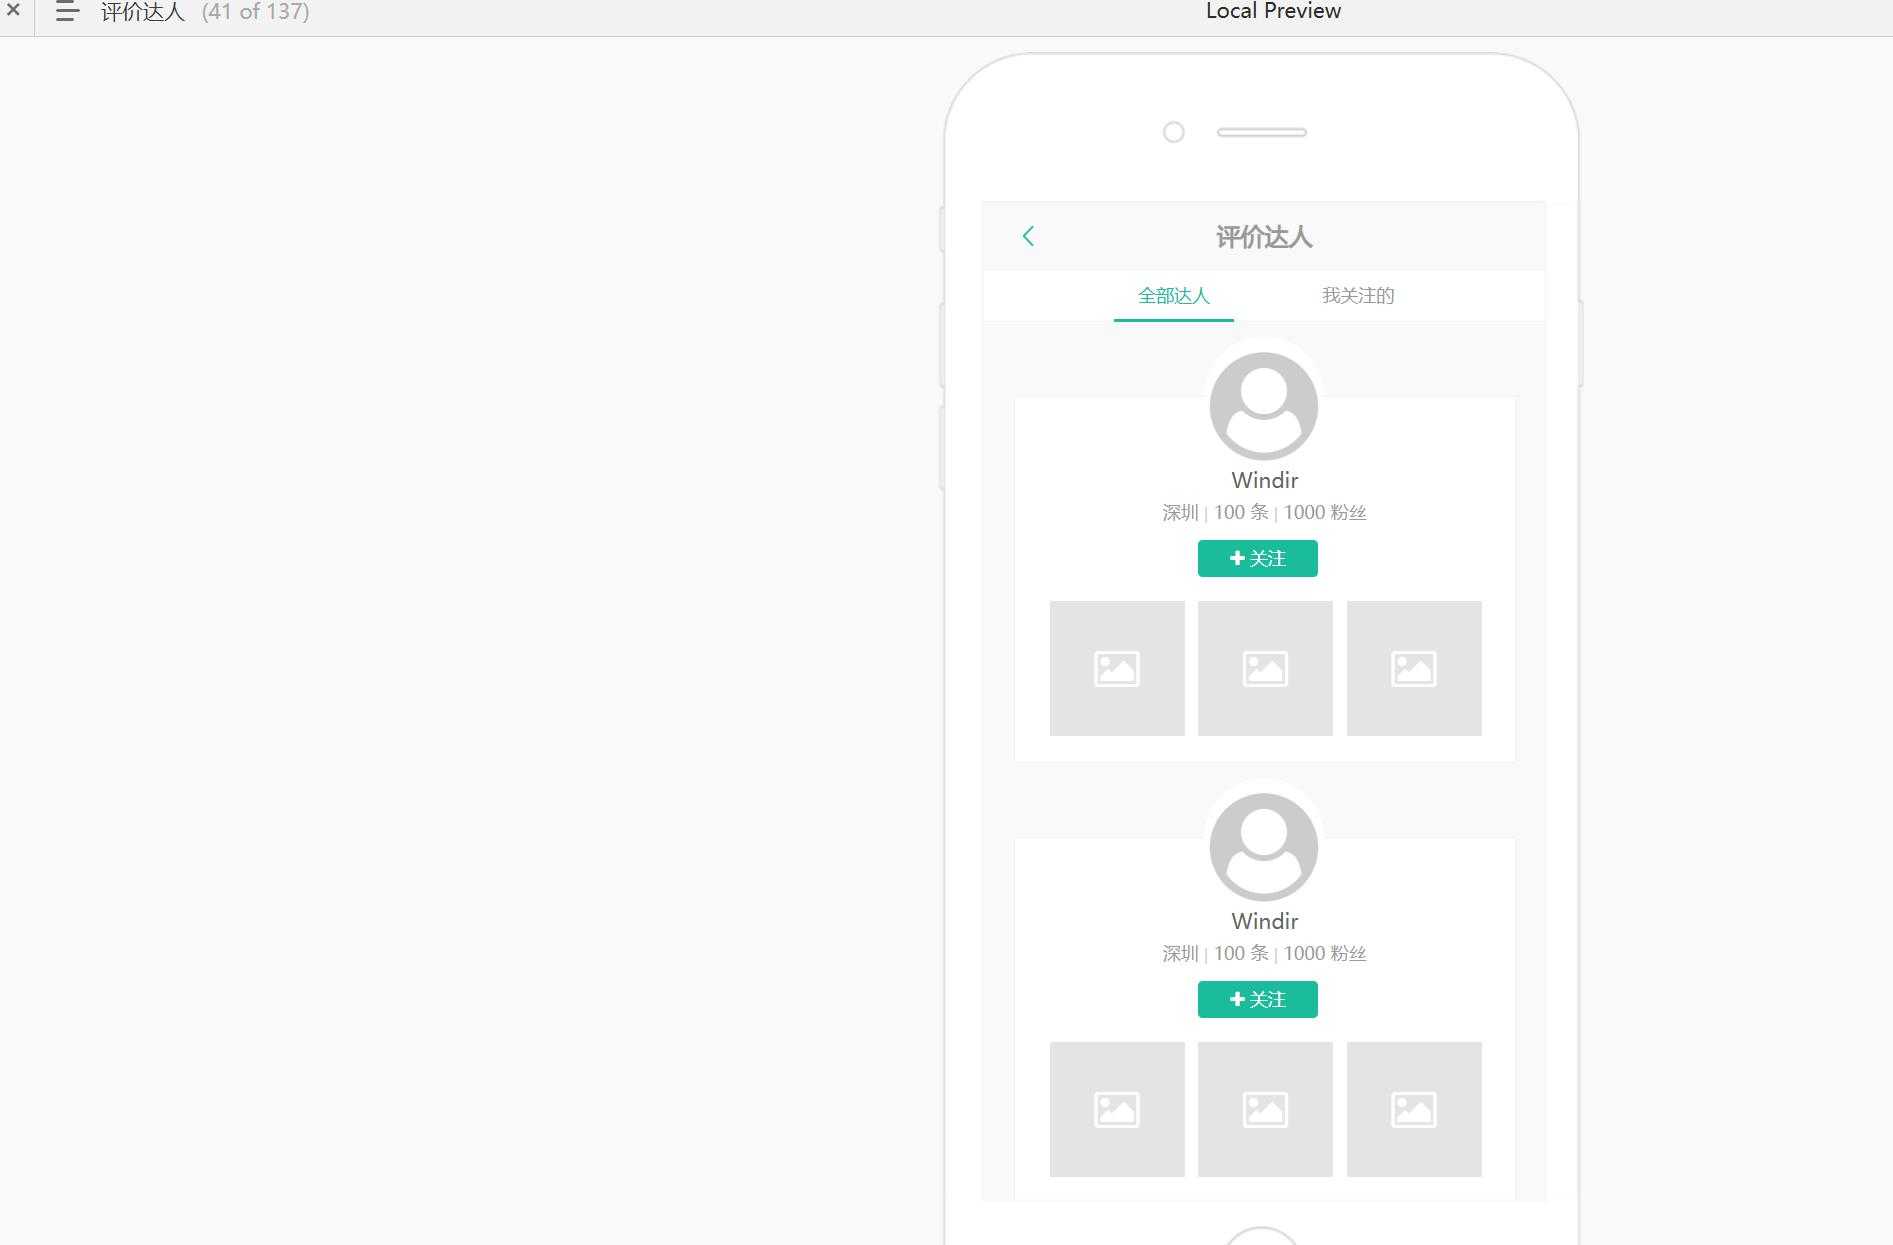Close the preview sidebar with X icon

[13, 10]
